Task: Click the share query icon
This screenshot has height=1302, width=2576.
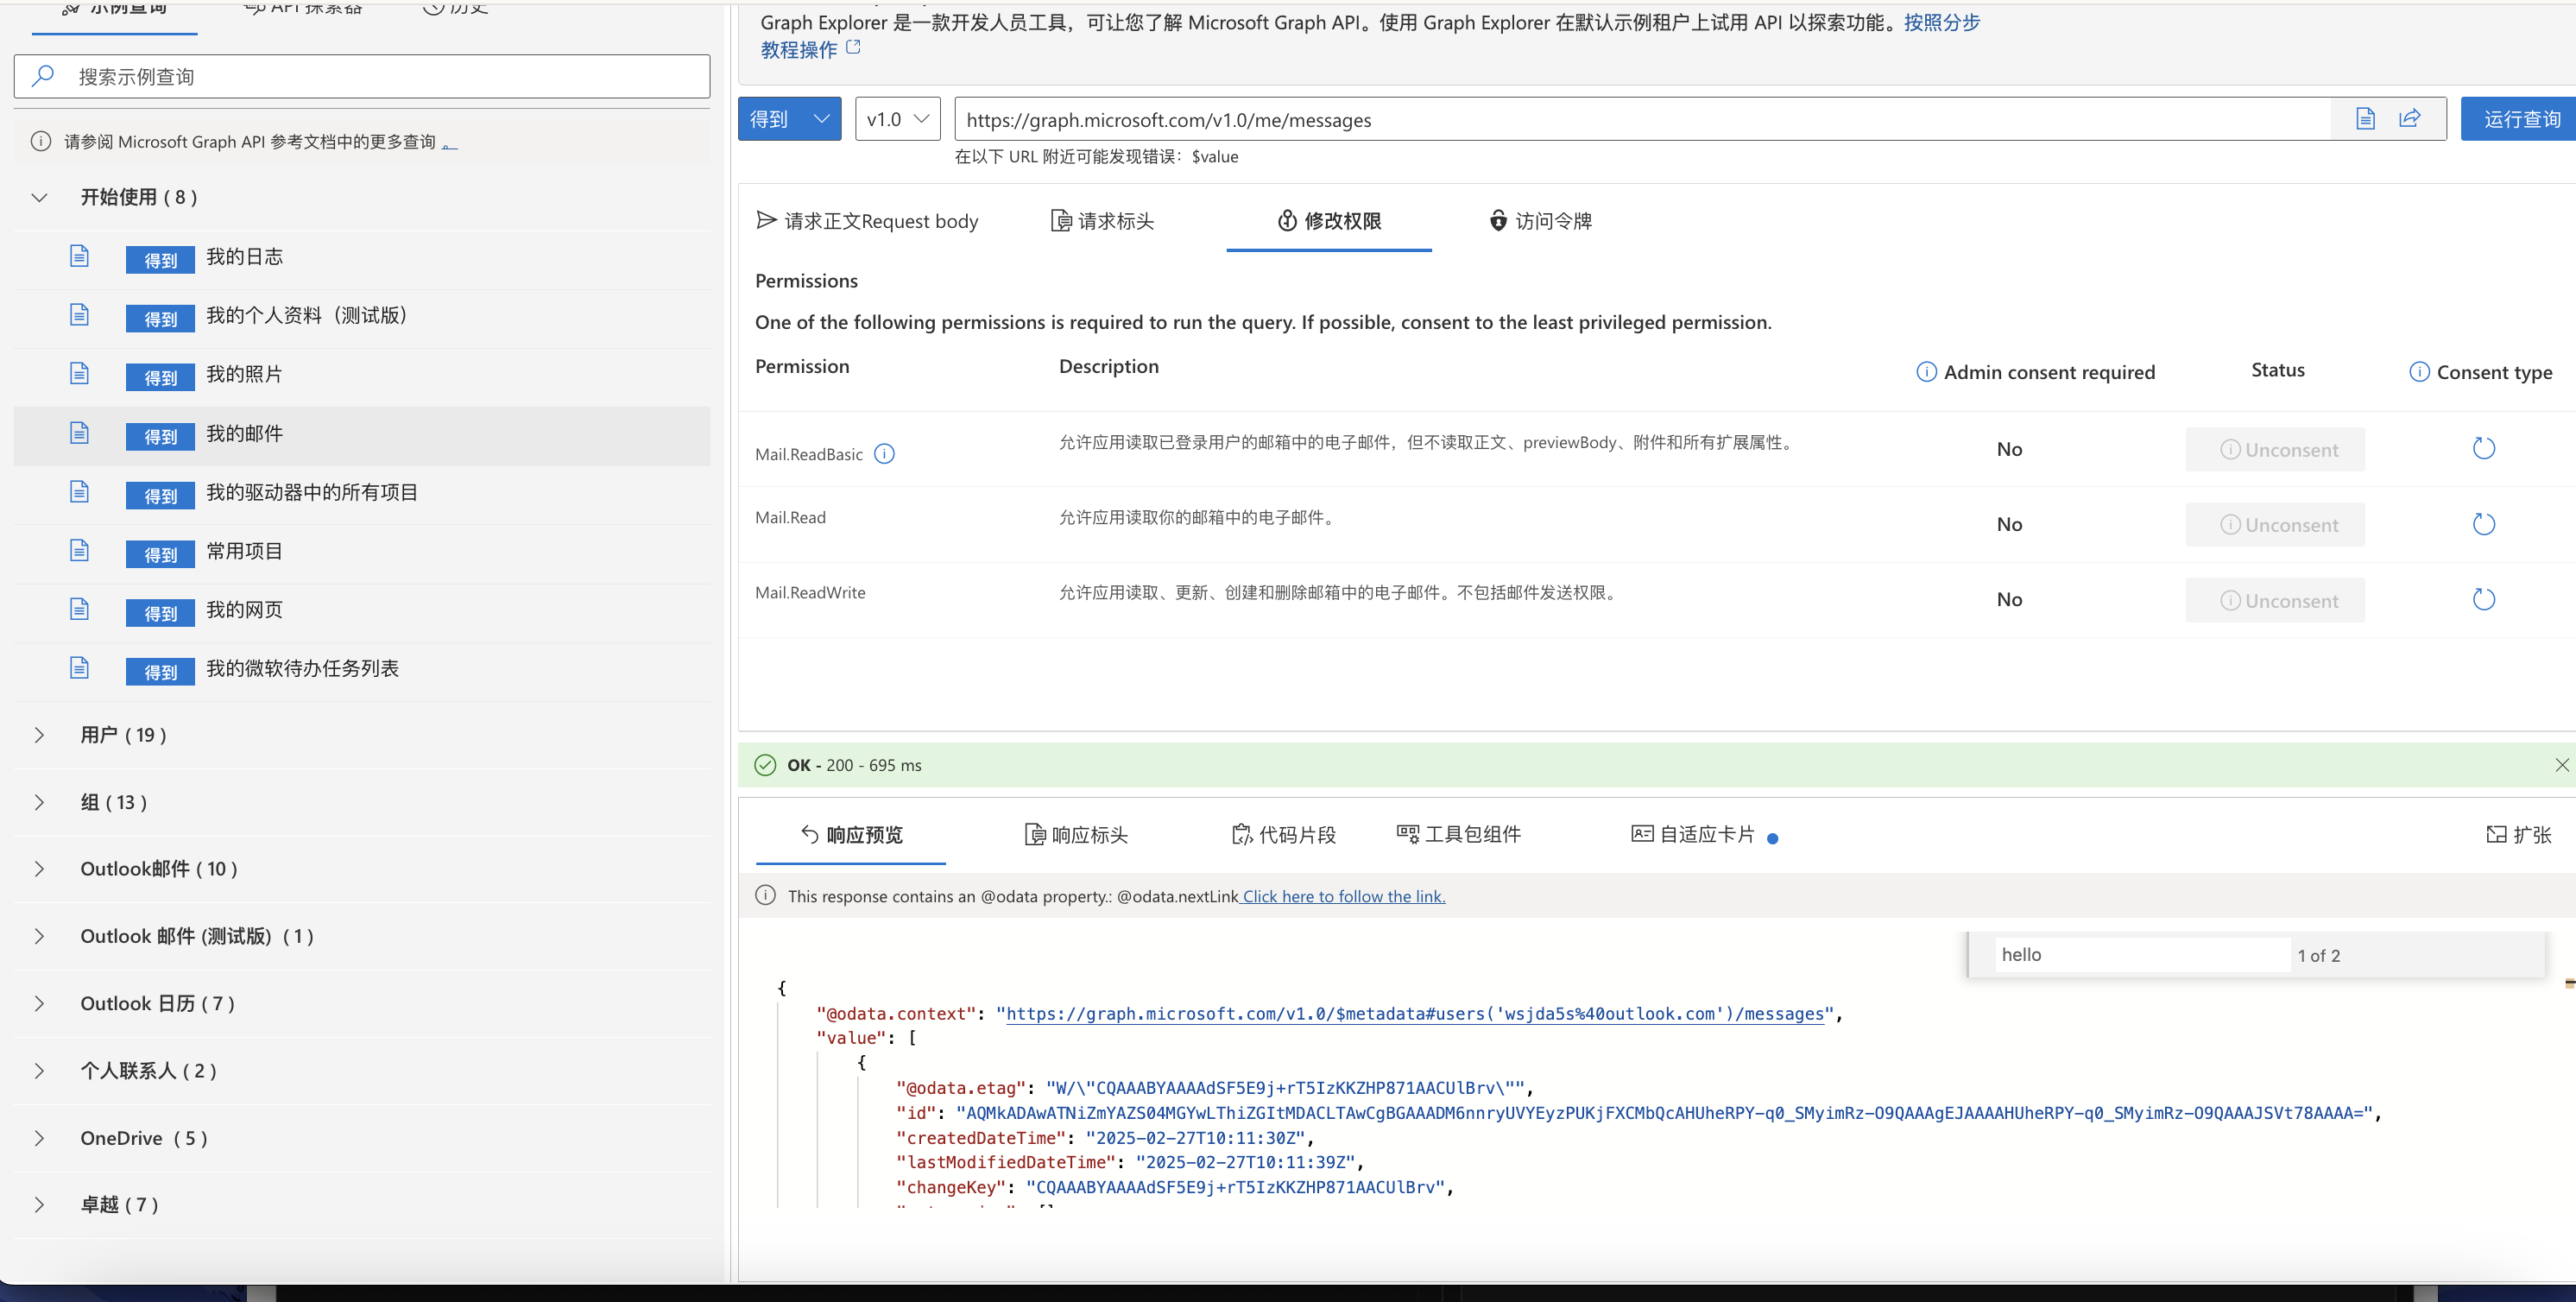Action: [x=2410, y=119]
